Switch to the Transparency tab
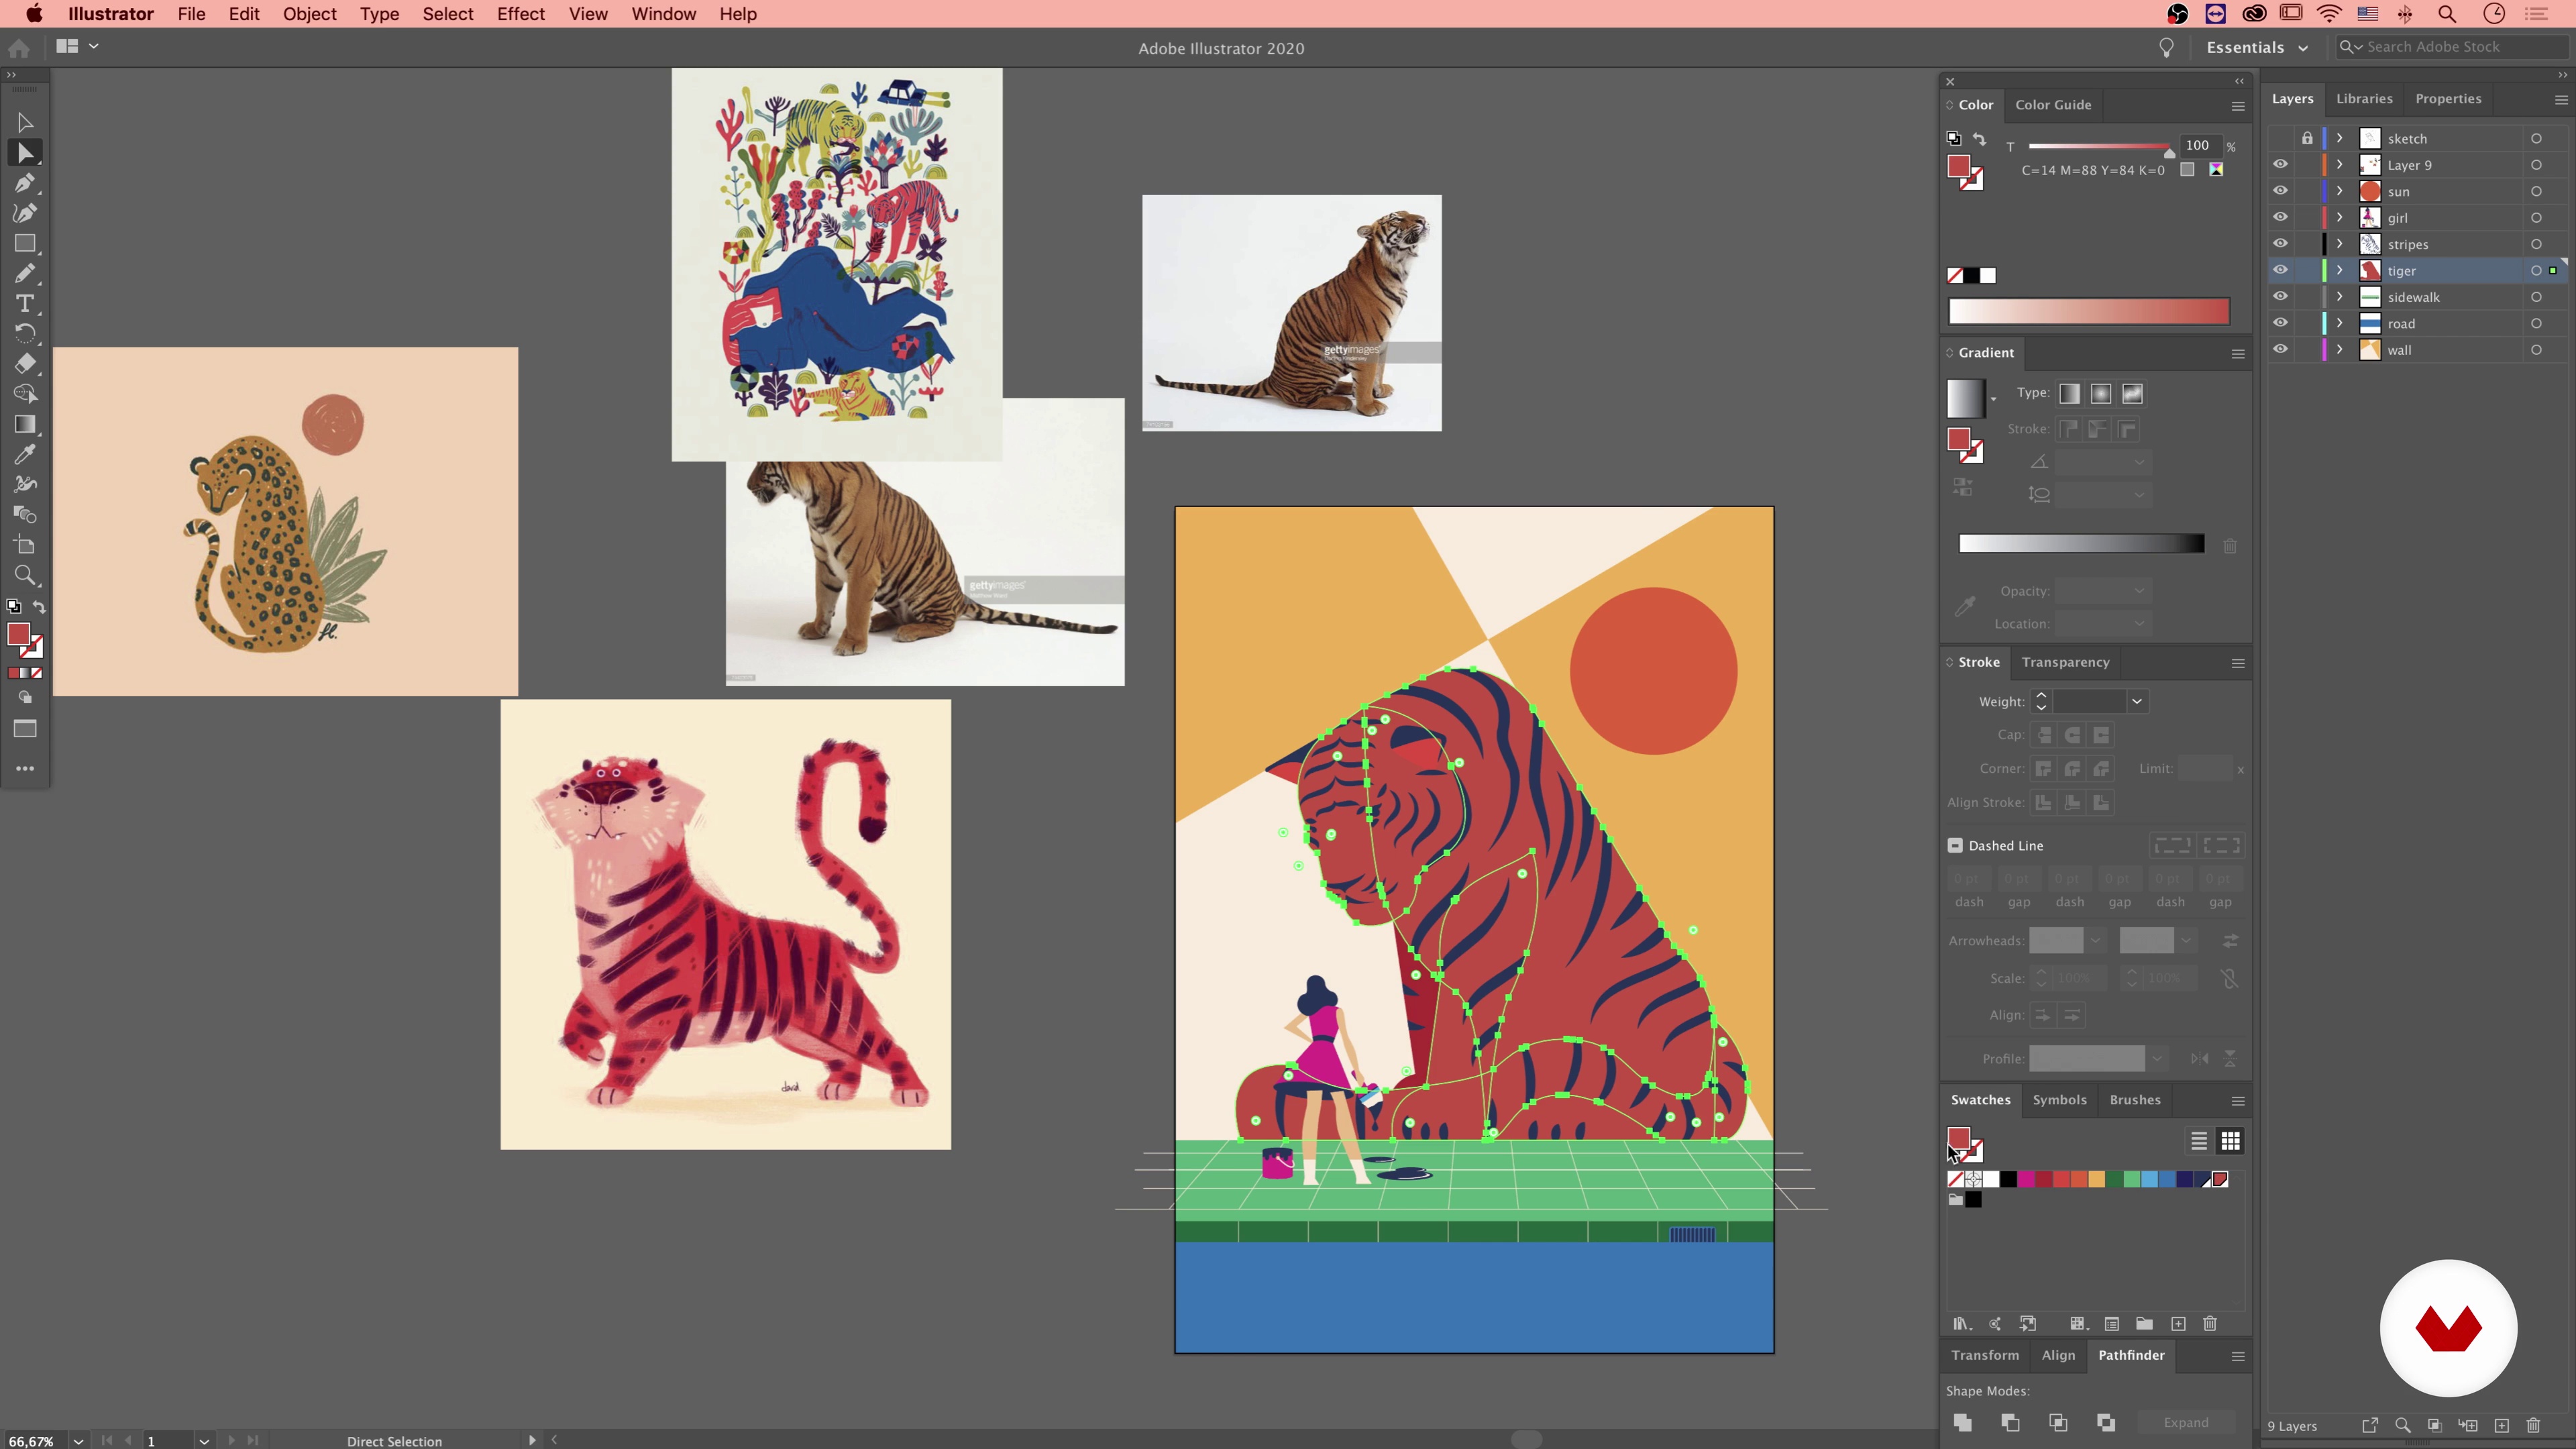Viewport: 2576px width, 1449px height. click(2065, 662)
